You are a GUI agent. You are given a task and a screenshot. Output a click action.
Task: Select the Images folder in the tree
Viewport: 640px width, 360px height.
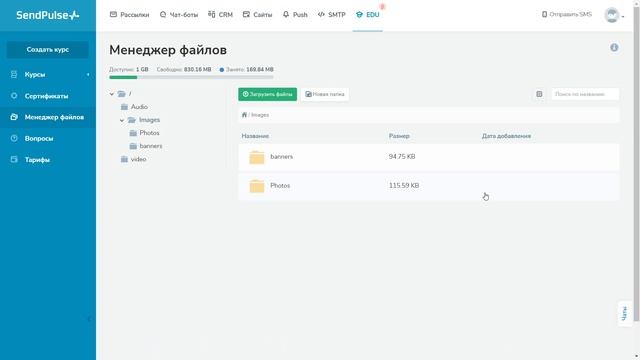(144, 120)
